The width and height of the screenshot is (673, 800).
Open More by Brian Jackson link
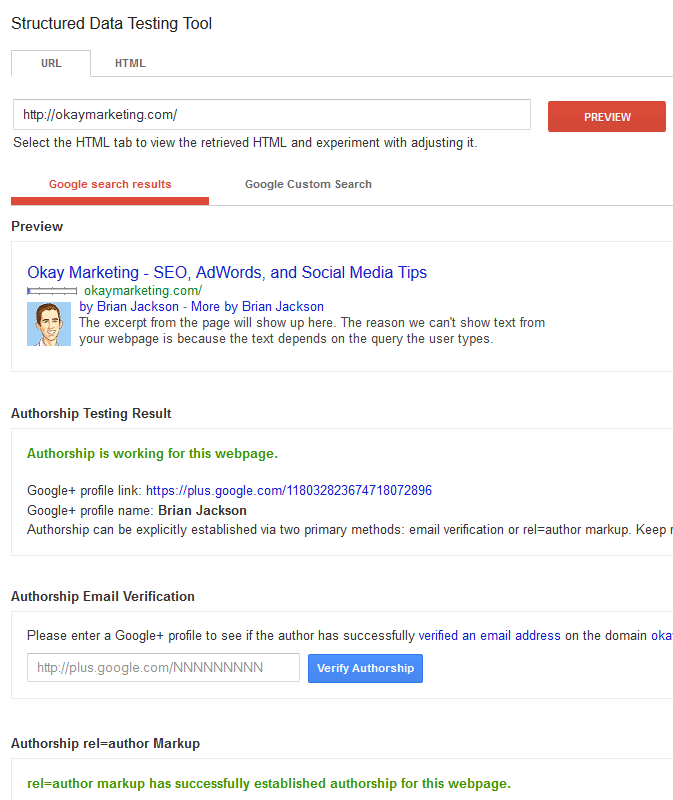(257, 307)
